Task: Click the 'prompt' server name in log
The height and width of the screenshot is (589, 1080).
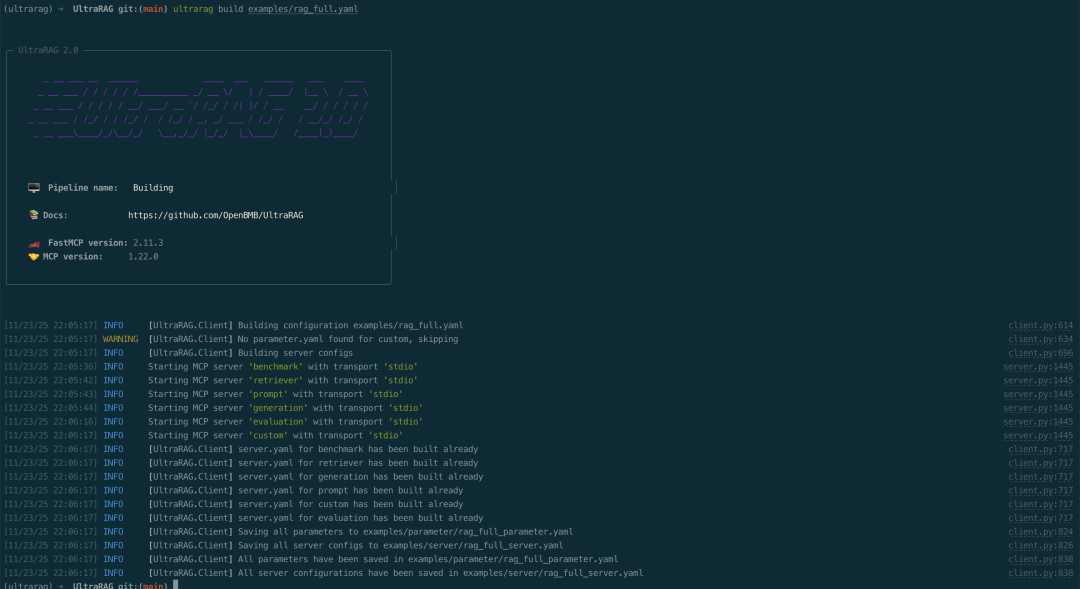Action: [x=268, y=394]
